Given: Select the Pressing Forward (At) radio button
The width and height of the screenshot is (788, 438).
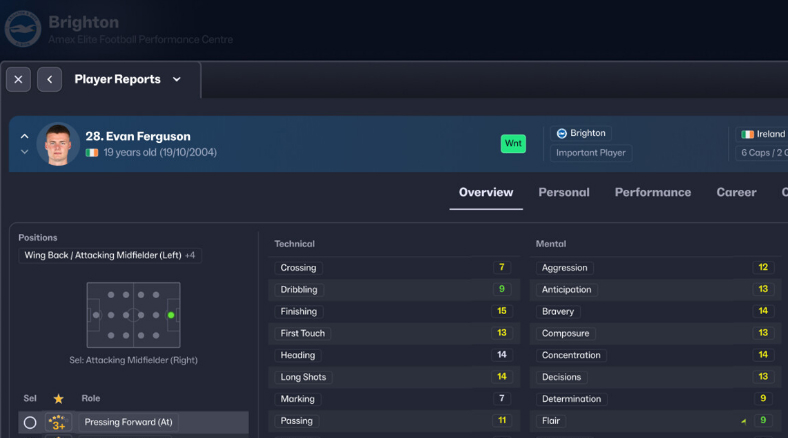Looking at the screenshot, I should click(30, 422).
